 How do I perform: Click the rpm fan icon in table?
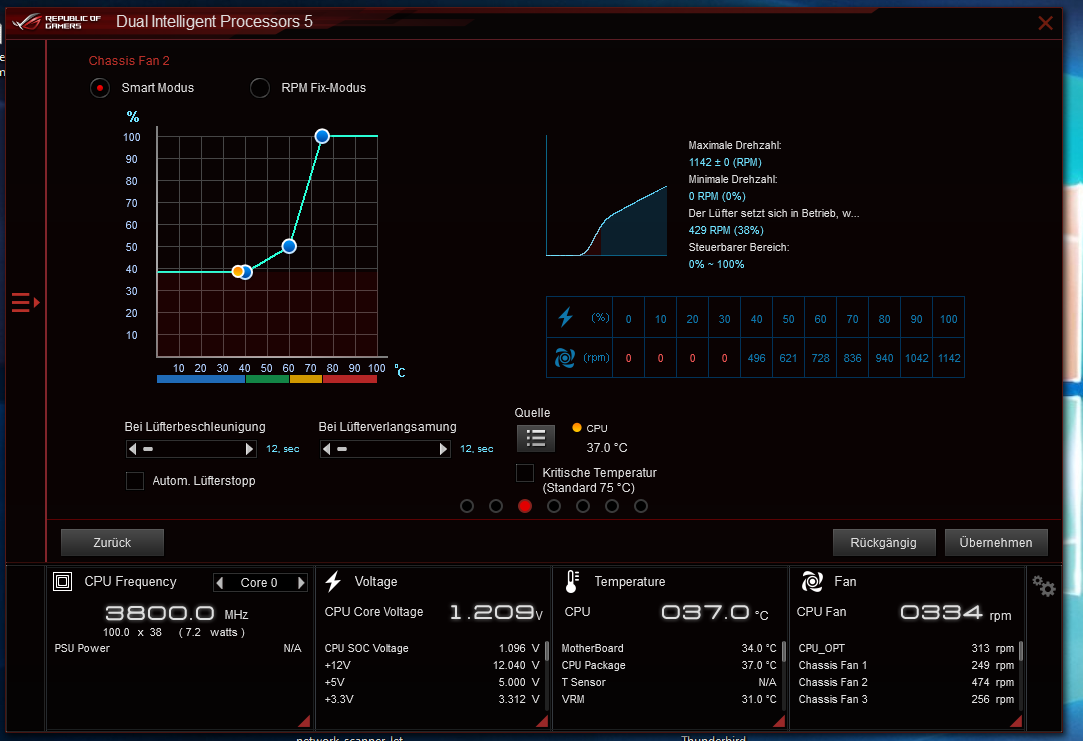click(x=565, y=358)
